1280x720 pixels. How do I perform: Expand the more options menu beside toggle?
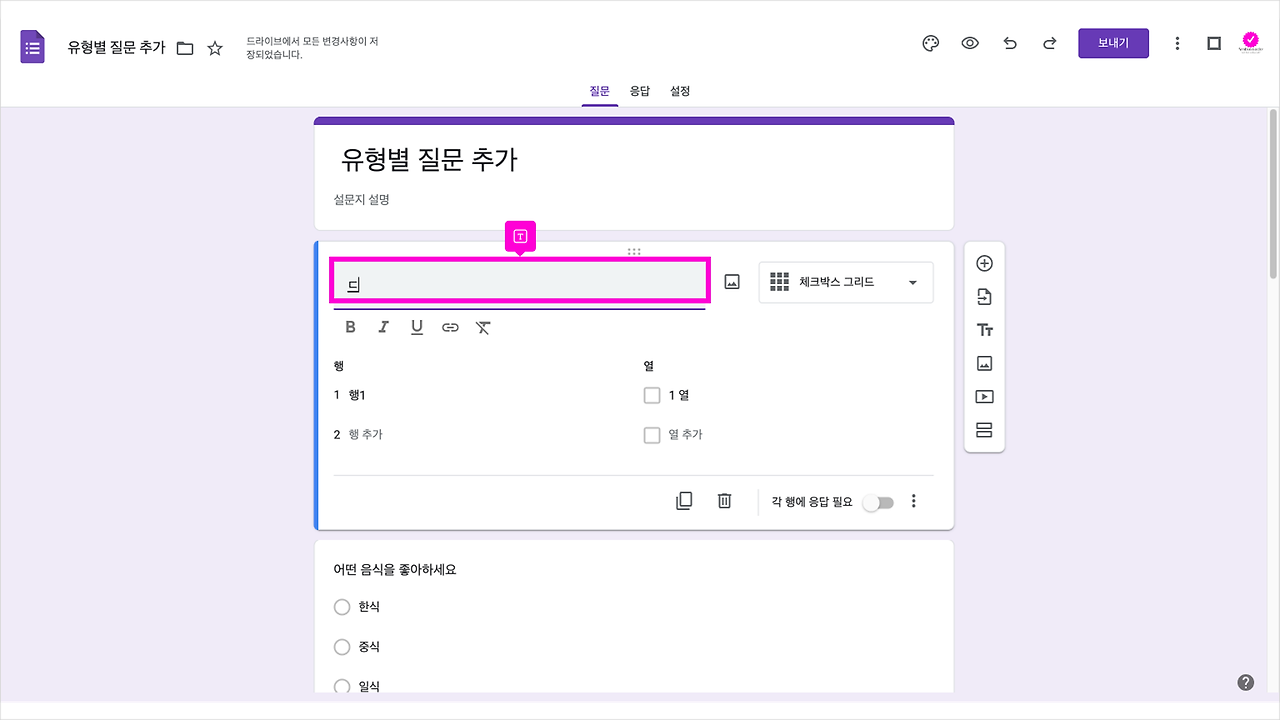click(x=913, y=501)
